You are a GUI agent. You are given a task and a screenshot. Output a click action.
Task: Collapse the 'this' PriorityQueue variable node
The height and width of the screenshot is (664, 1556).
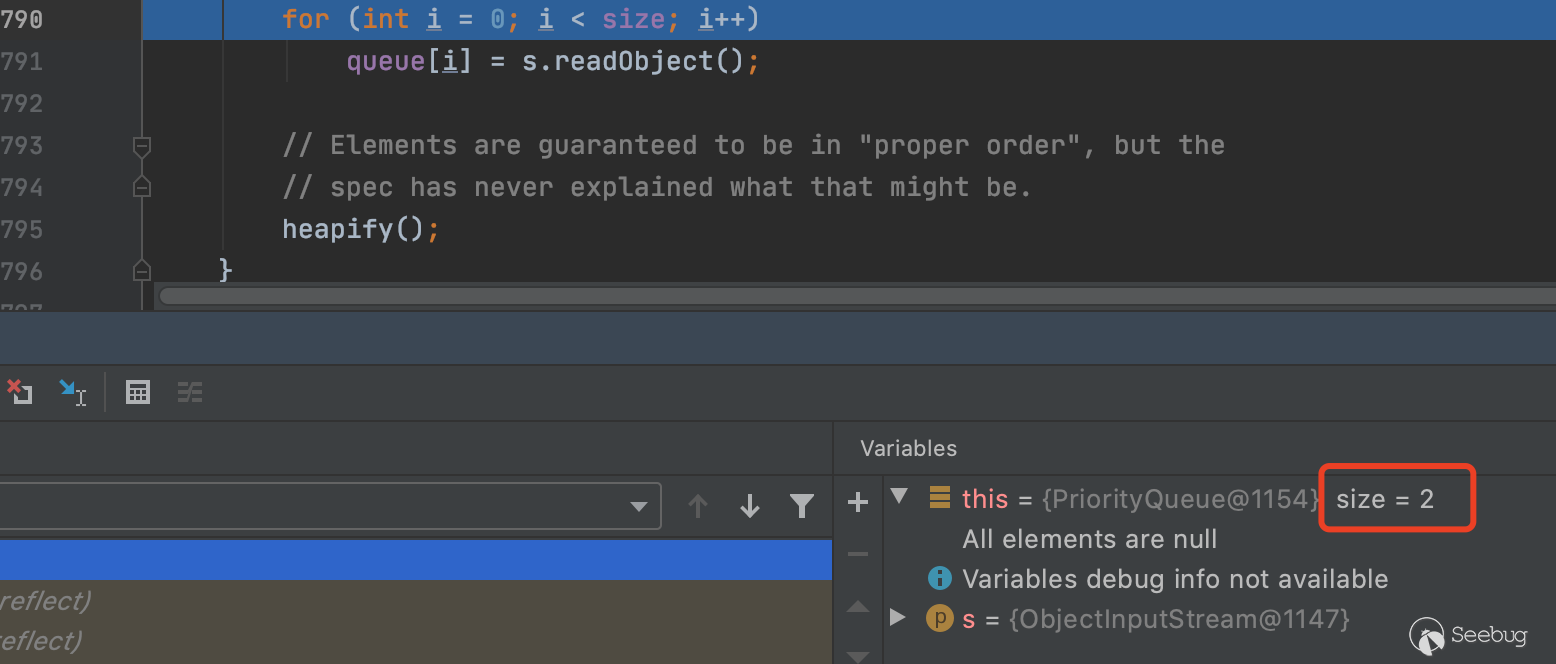(x=899, y=496)
